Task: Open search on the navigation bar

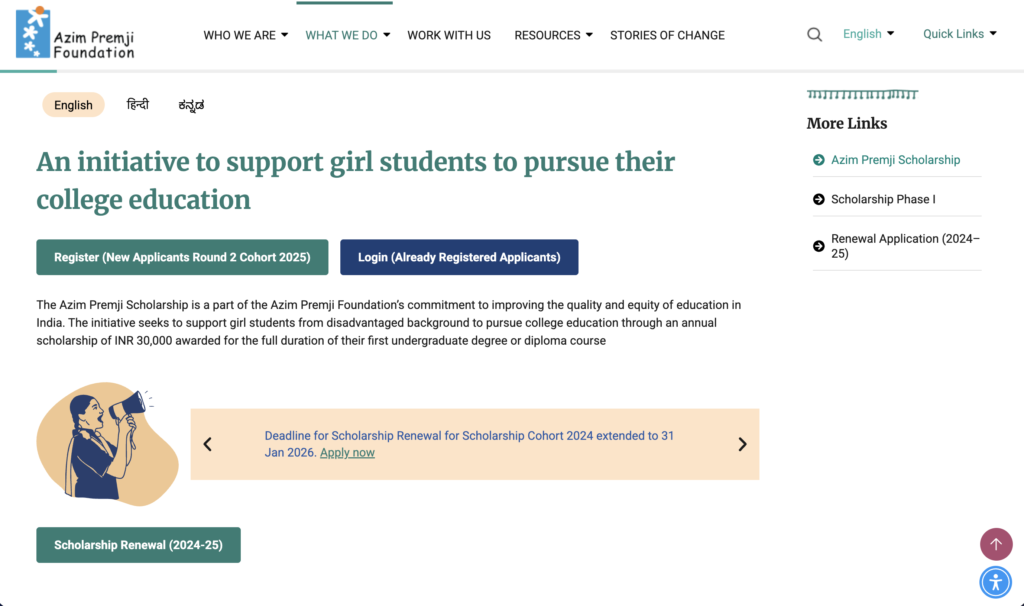Action: (x=814, y=34)
